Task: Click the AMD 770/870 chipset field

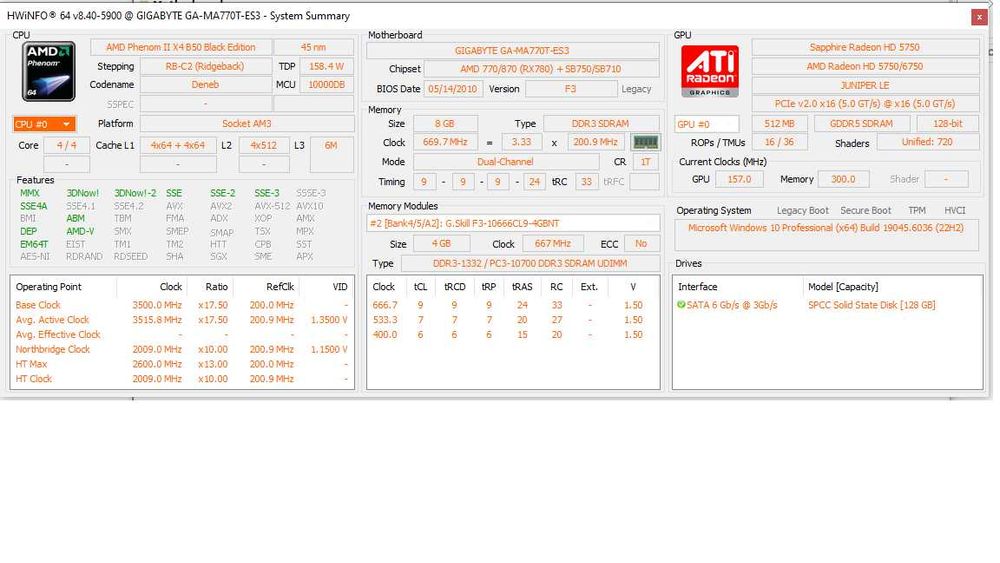Action: [541, 69]
